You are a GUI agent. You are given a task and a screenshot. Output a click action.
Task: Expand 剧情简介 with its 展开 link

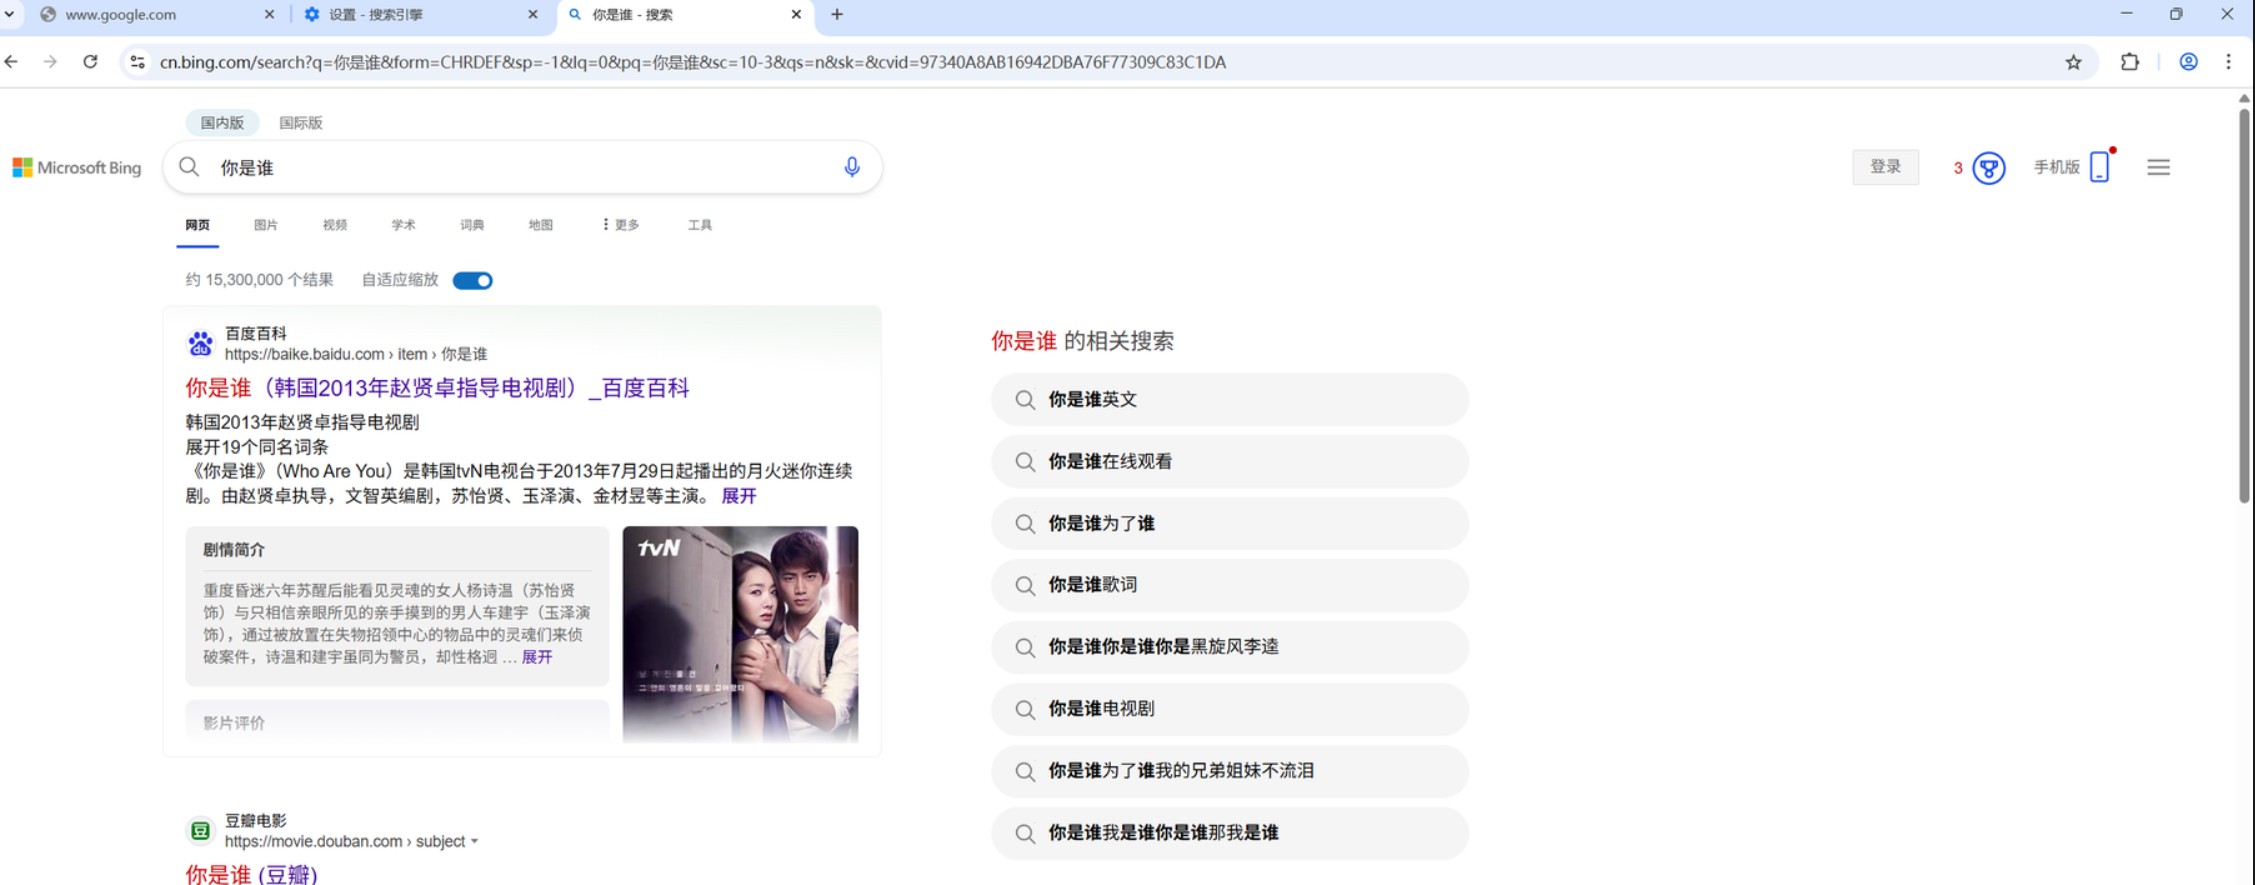537,657
